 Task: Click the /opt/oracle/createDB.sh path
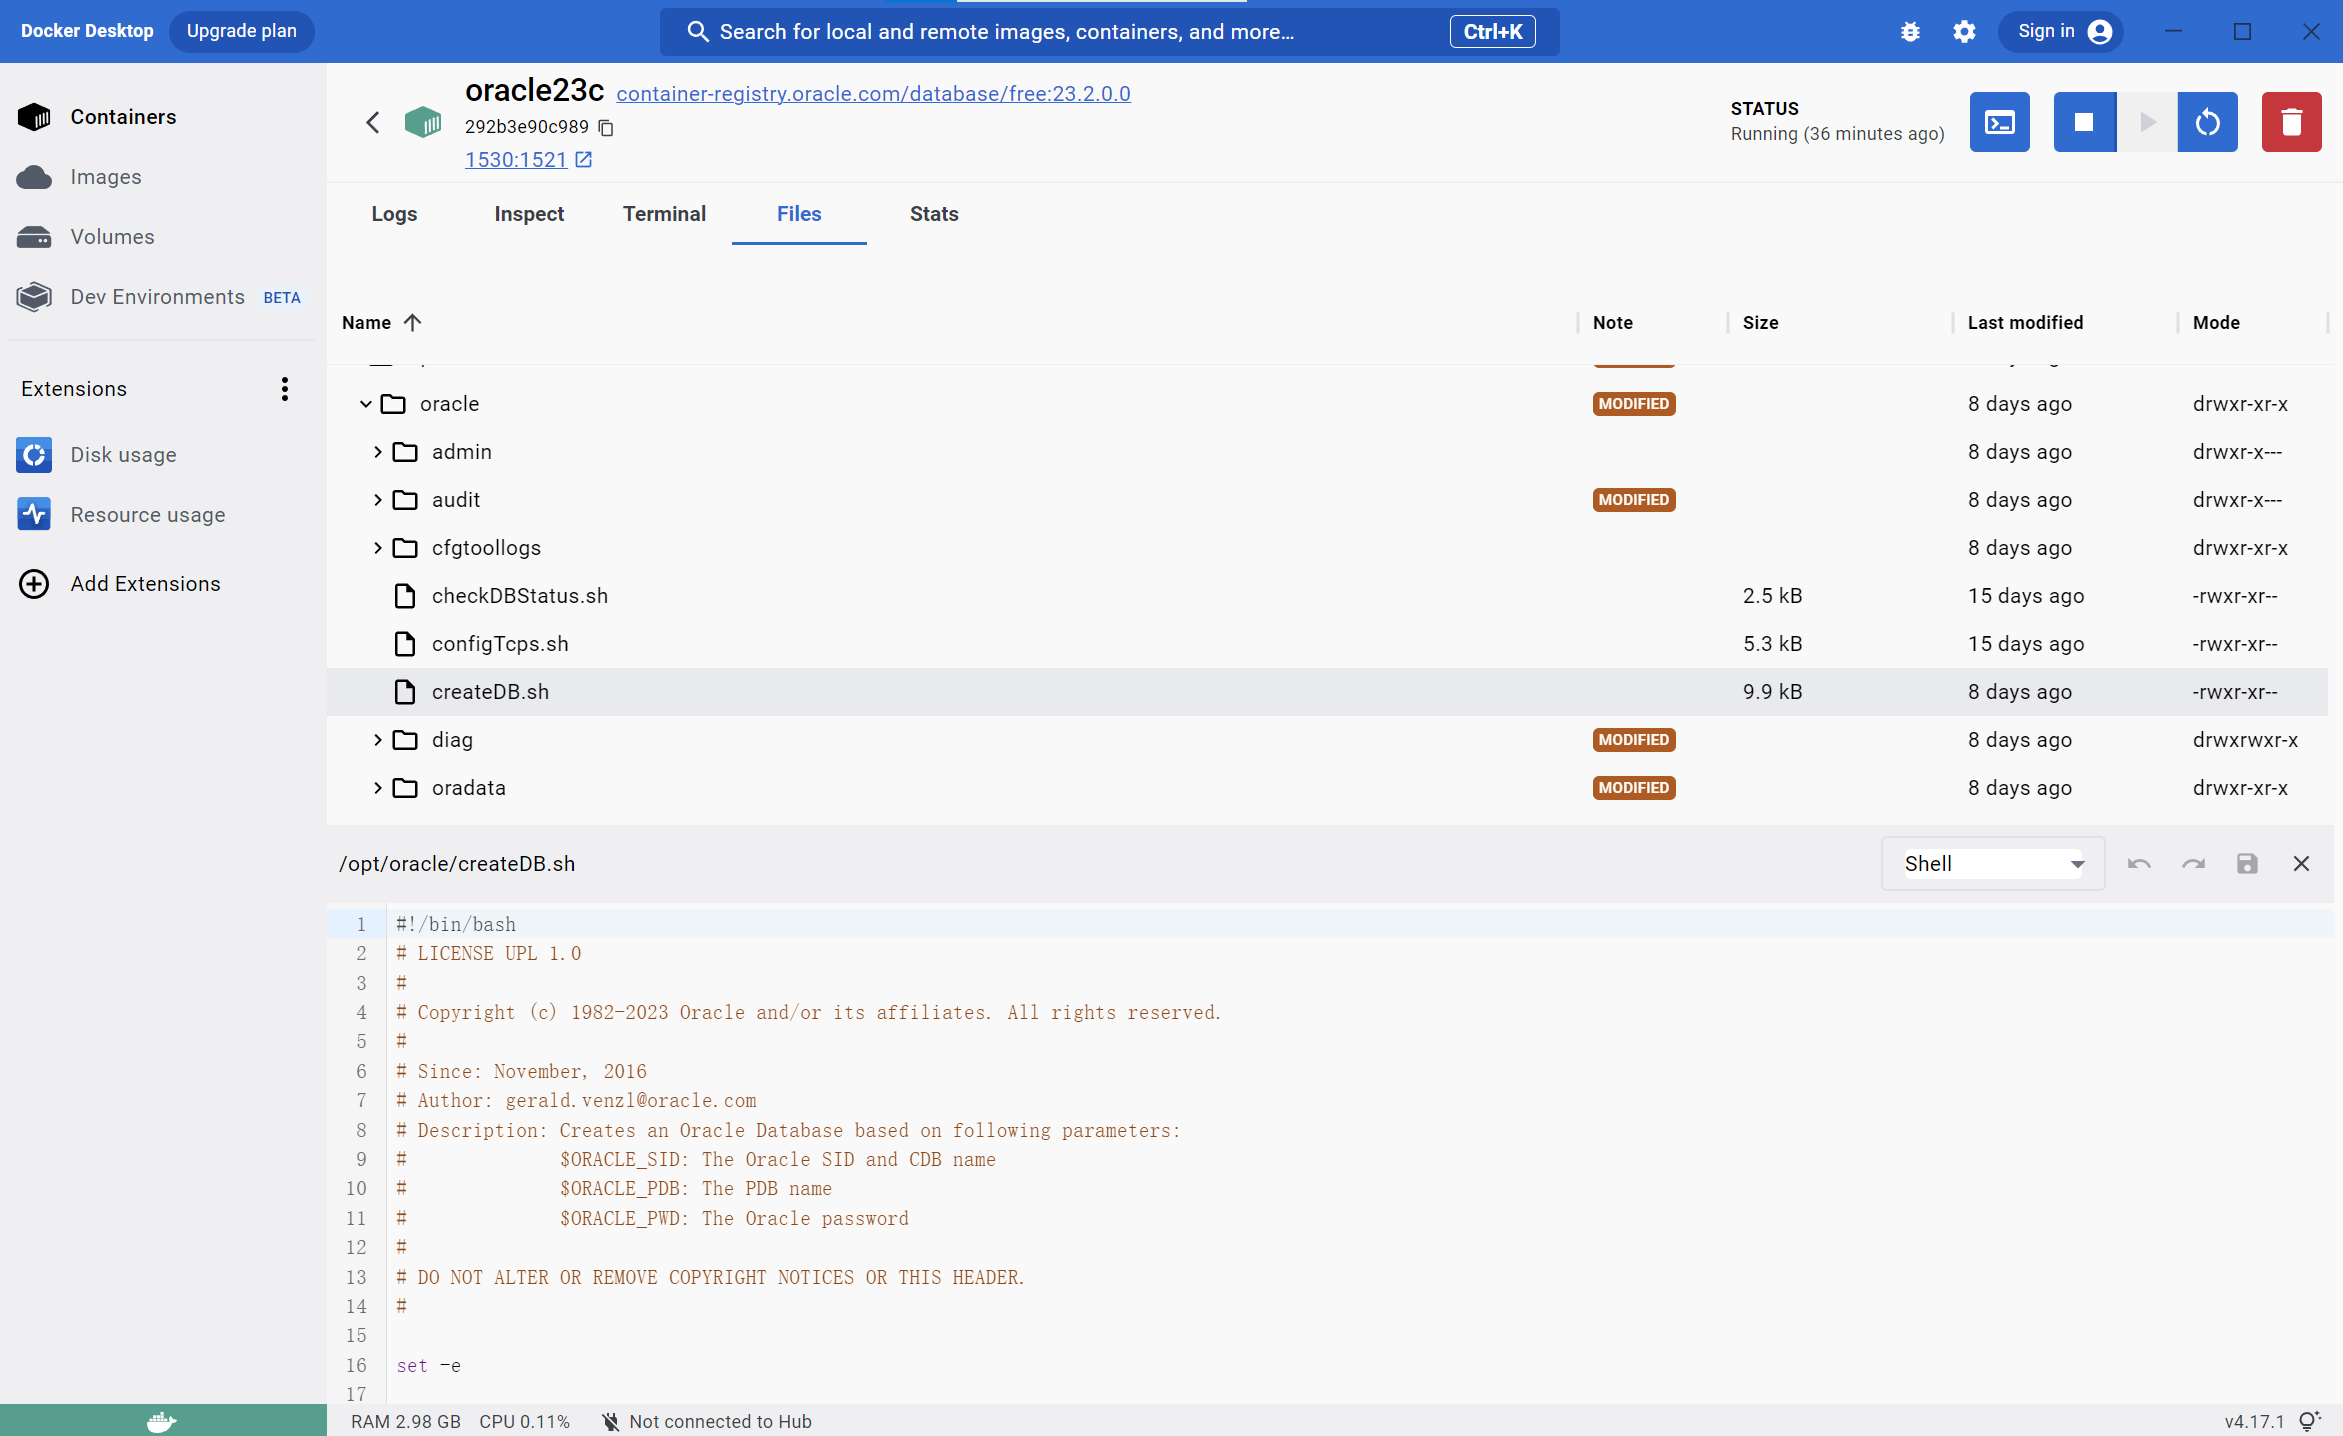click(x=457, y=863)
